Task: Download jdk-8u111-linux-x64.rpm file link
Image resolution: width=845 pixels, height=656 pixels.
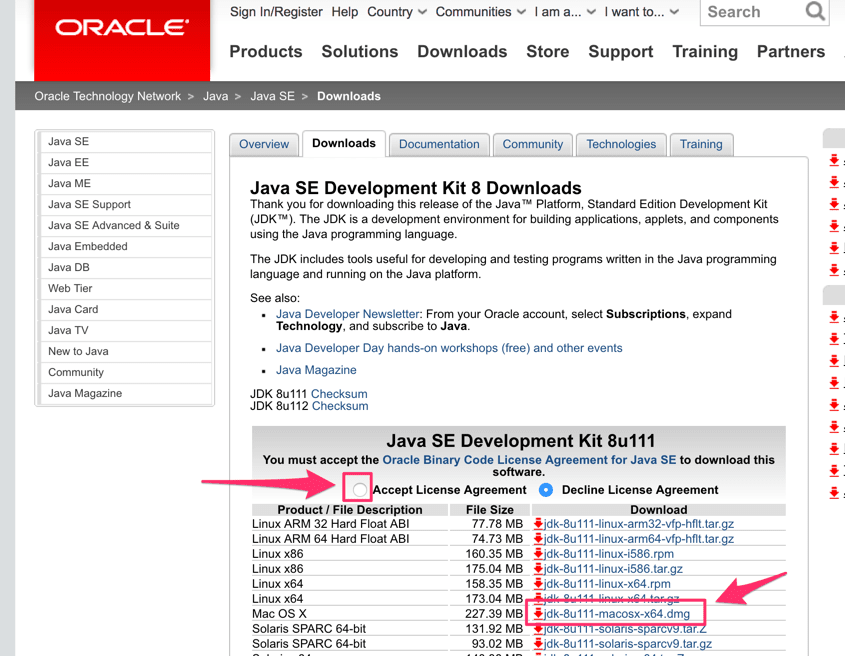Action: [607, 584]
